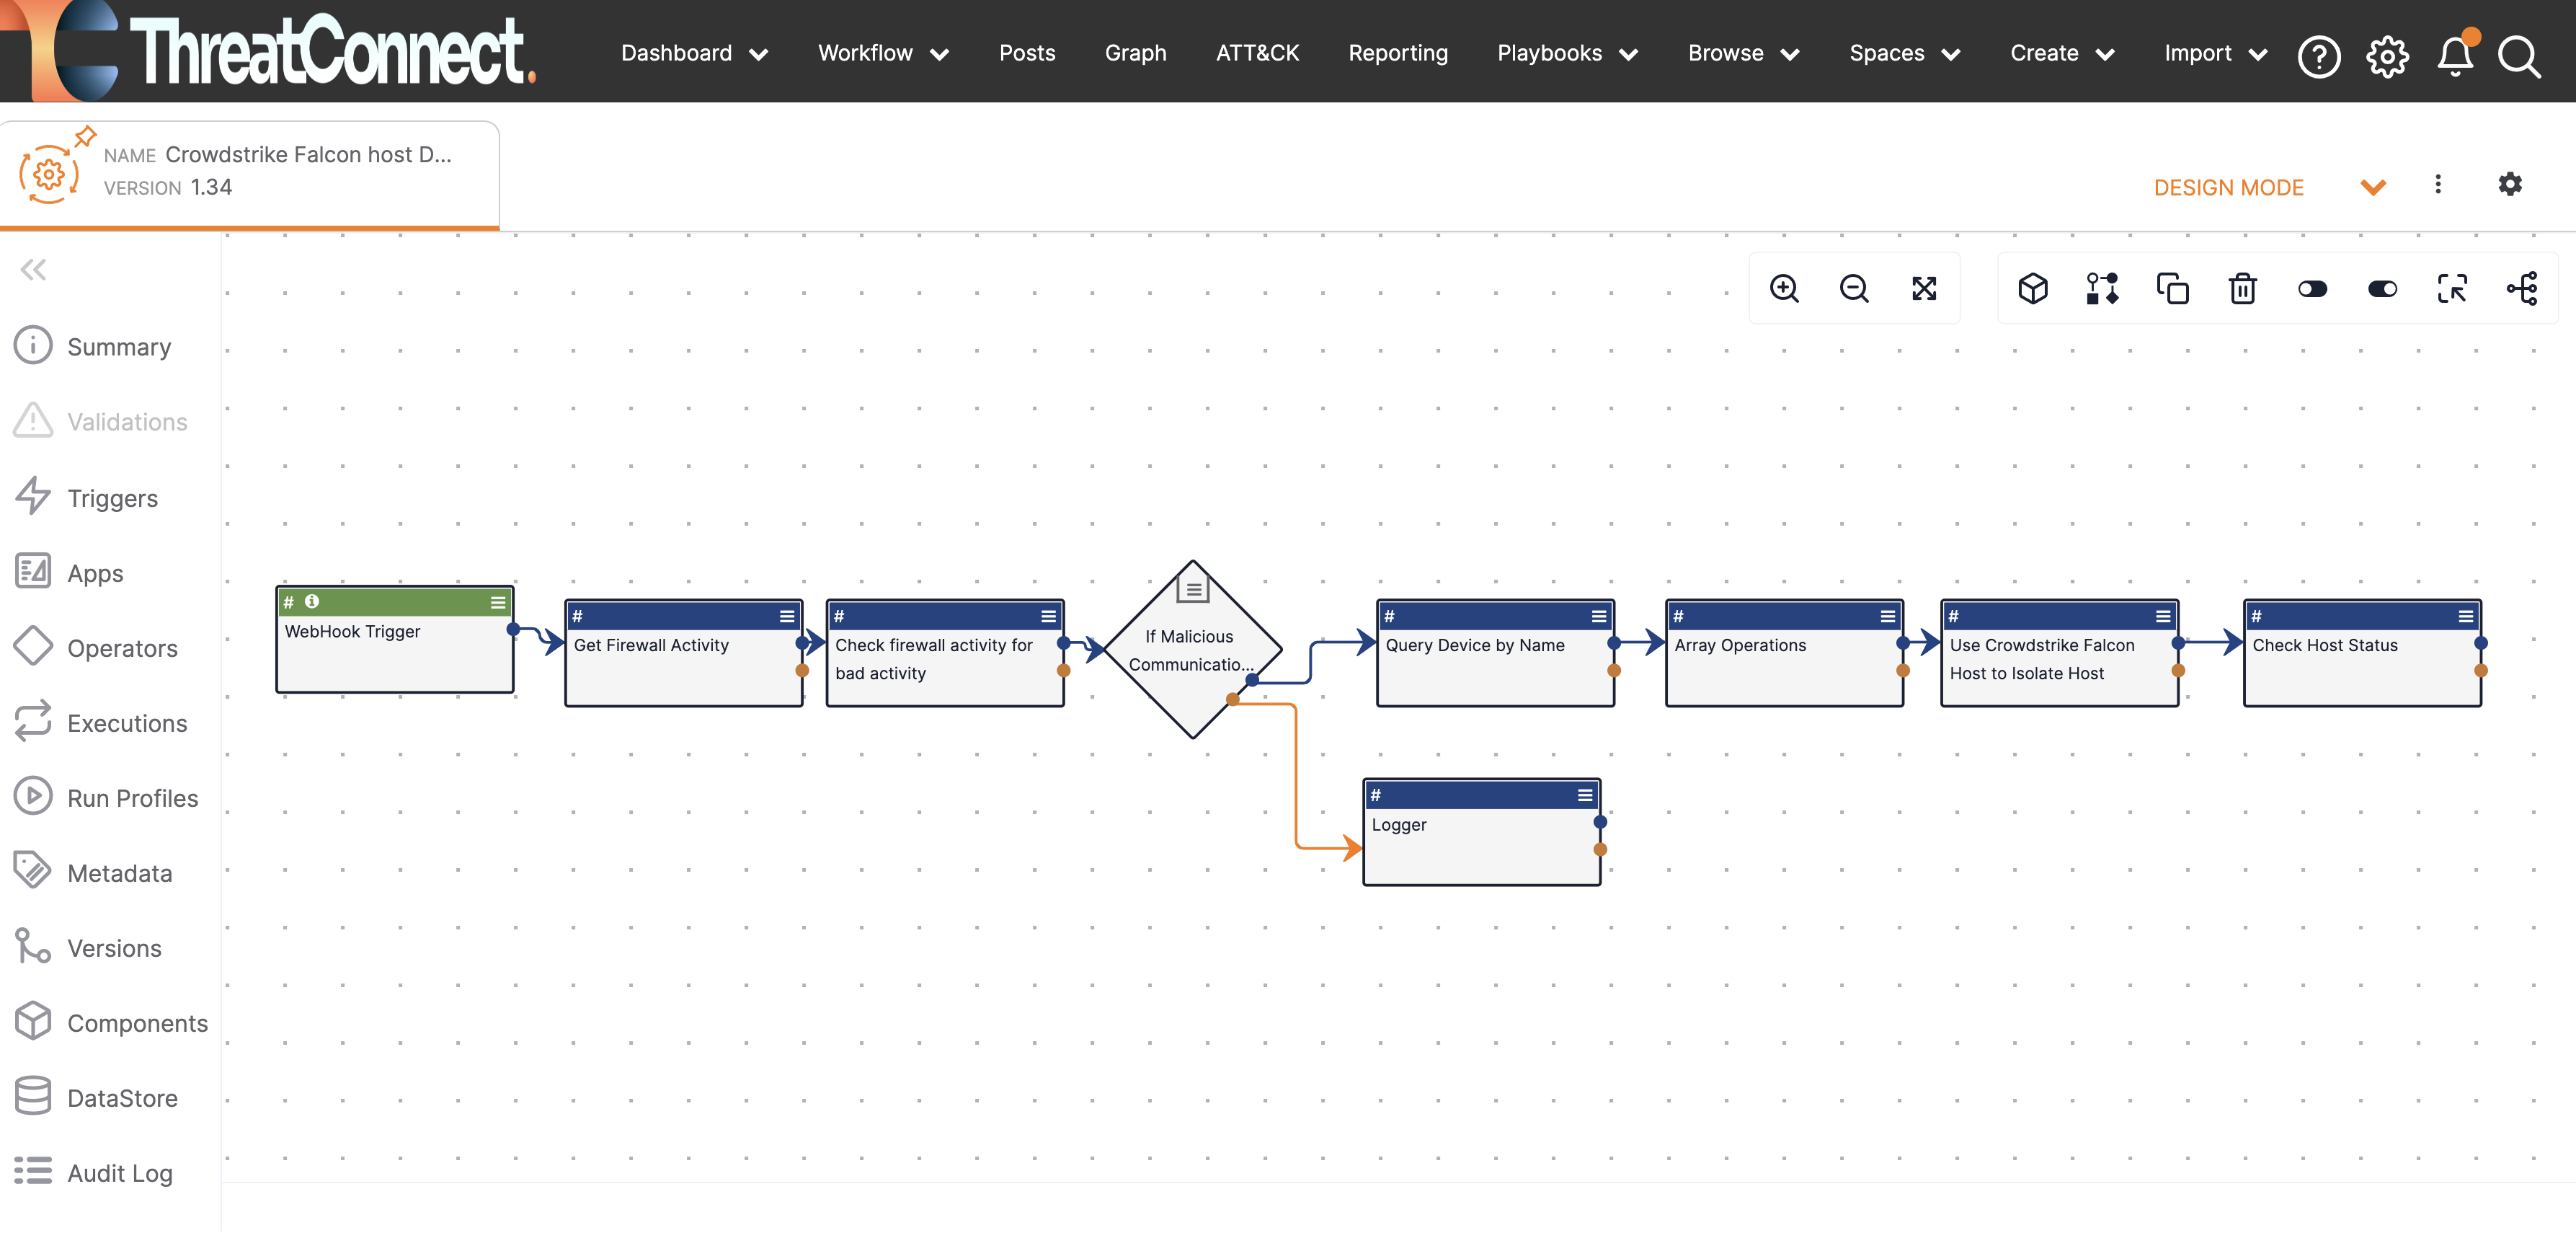
Task: Toggle the left toggle switch on toolbar
Action: [x=2311, y=288]
